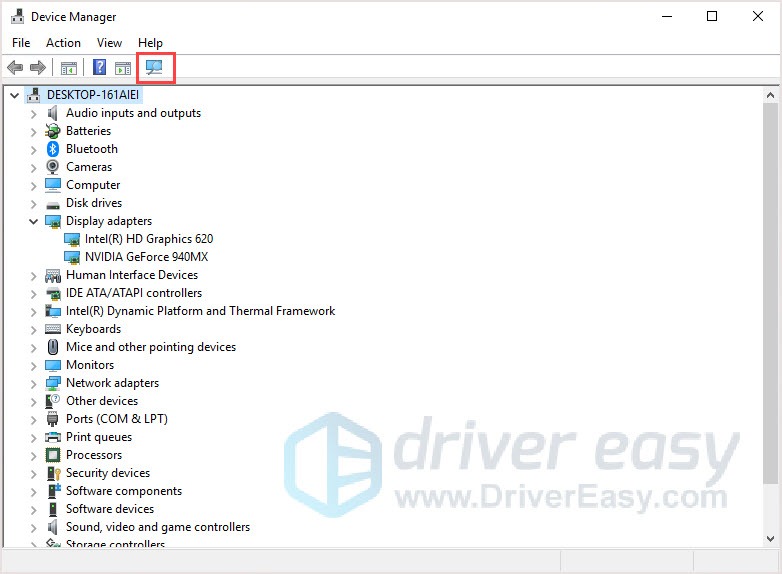Click the NVIDIA GeForce 940MX adapter icon
Image resolution: width=782 pixels, height=574 pixels.
coord(72,257)
